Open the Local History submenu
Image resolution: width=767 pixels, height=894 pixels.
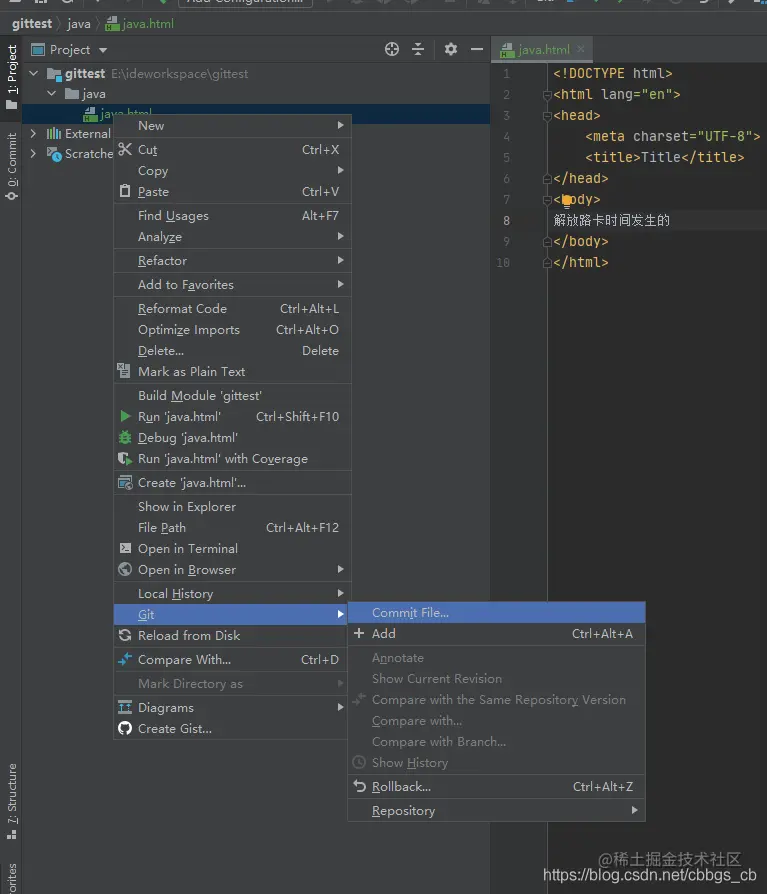(233, 594)
